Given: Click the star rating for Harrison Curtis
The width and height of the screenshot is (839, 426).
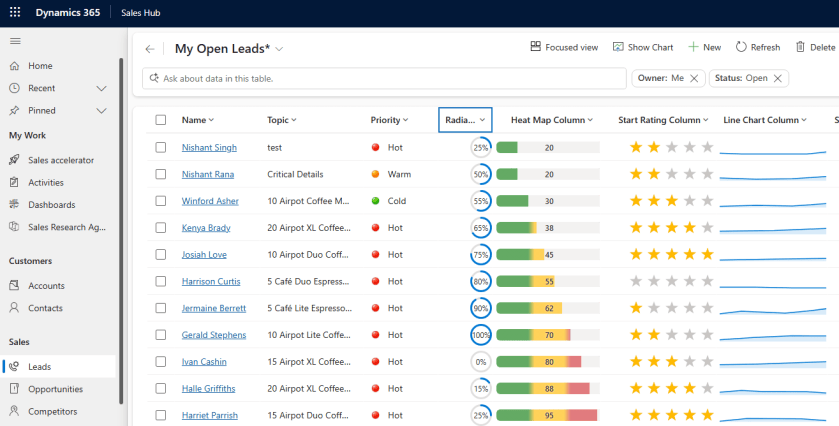Looking at the screenshot, I should pyautogui.click(x=672, y=281).
